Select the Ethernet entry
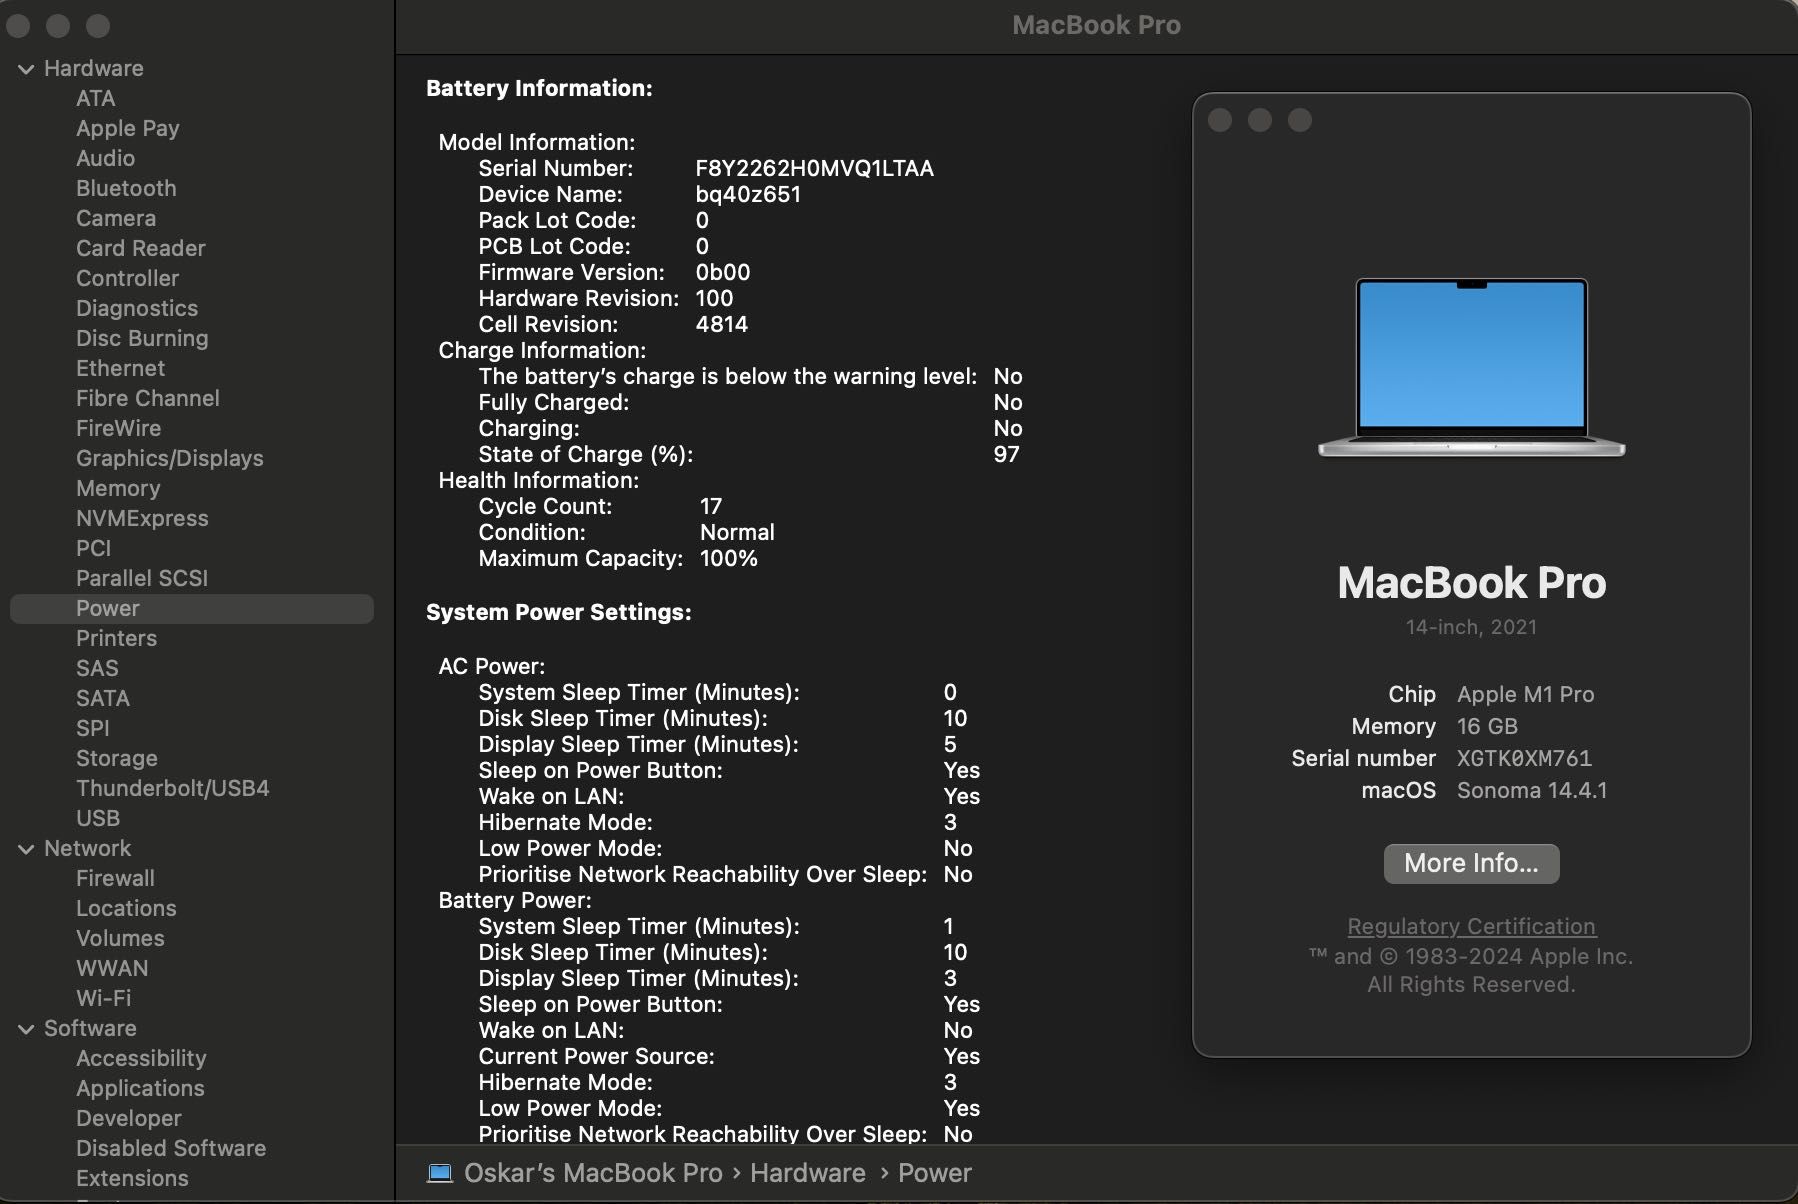The image size is (1798, 1204). 120,368
